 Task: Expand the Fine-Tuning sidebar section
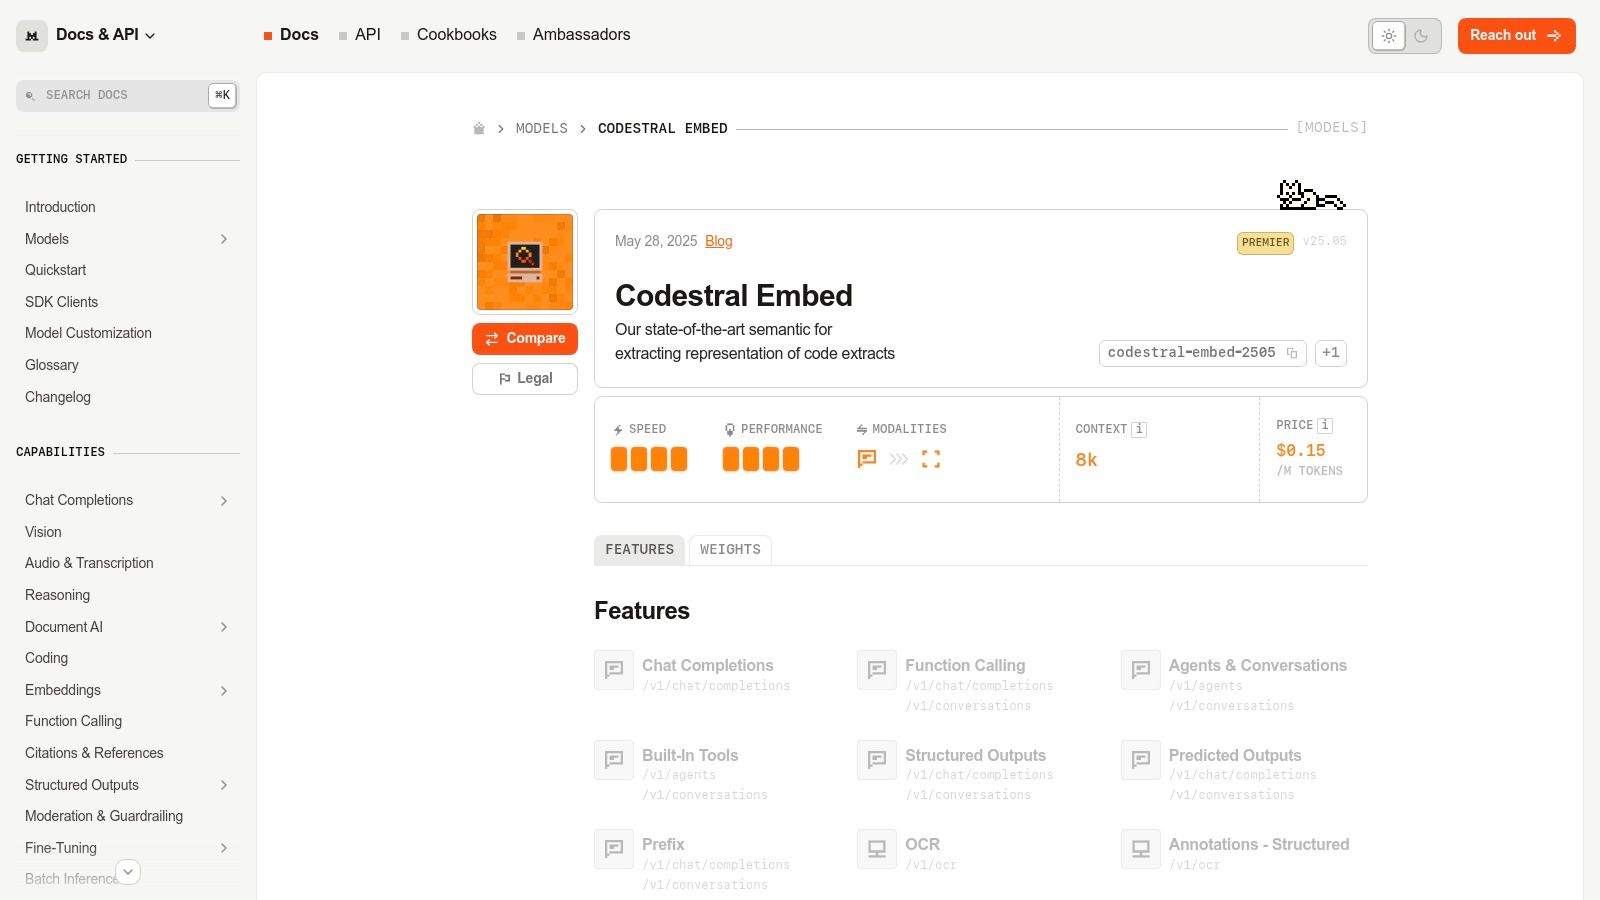(x=224, y=848)
